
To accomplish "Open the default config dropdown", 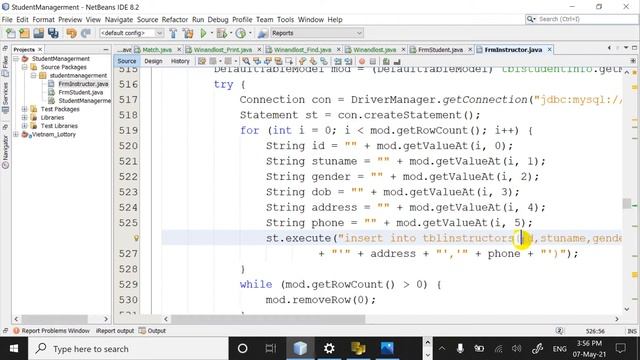I will (131, 33).
